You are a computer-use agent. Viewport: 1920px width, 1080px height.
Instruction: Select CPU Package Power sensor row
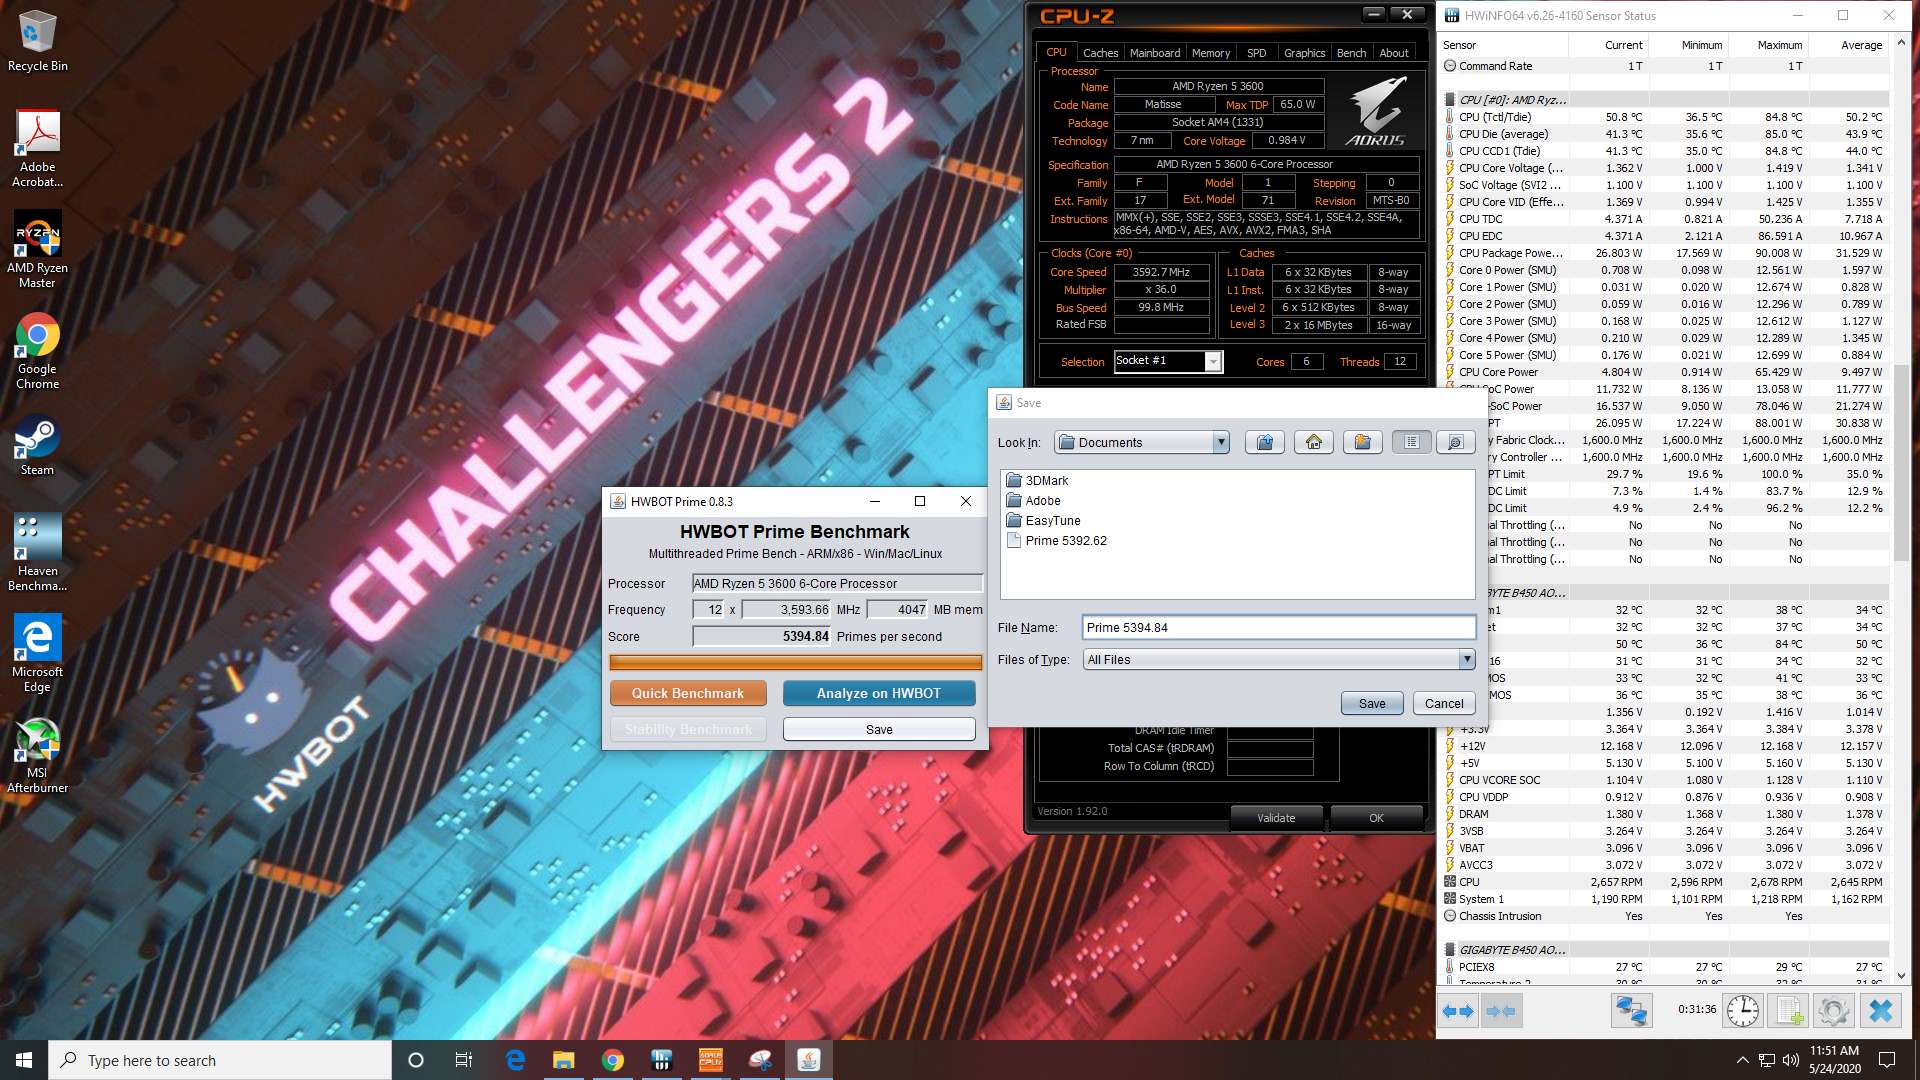tap(1665, 253)
